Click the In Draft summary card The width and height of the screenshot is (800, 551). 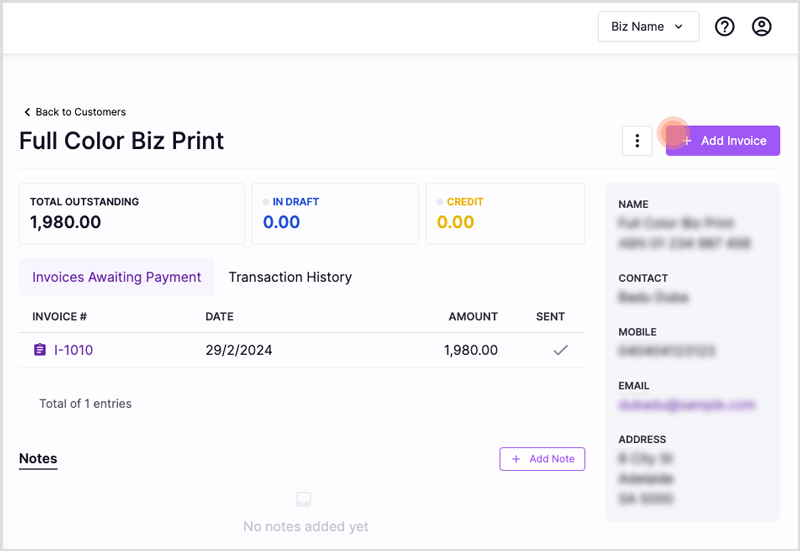coord(335,213)
